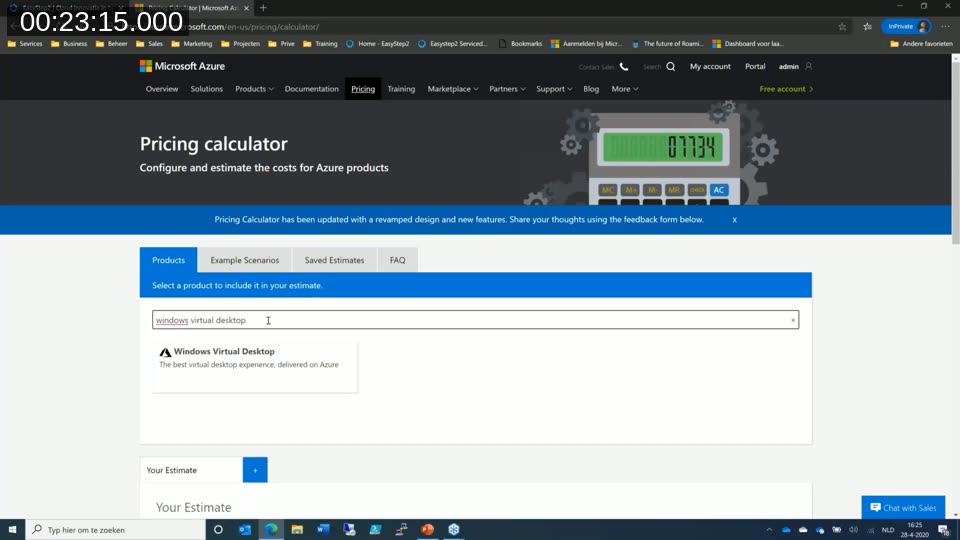
Task: Switch to the FAQ tab
Action: [397, 260]
